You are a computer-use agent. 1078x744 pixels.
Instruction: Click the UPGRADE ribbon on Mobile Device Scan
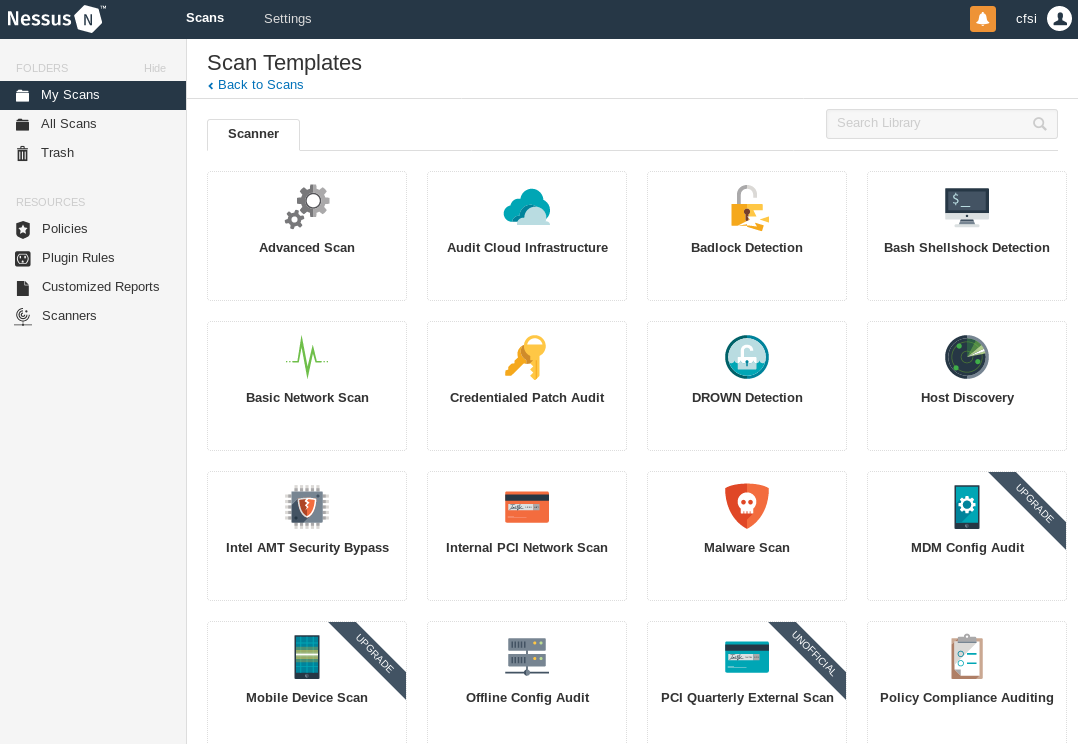pos(375,653)
